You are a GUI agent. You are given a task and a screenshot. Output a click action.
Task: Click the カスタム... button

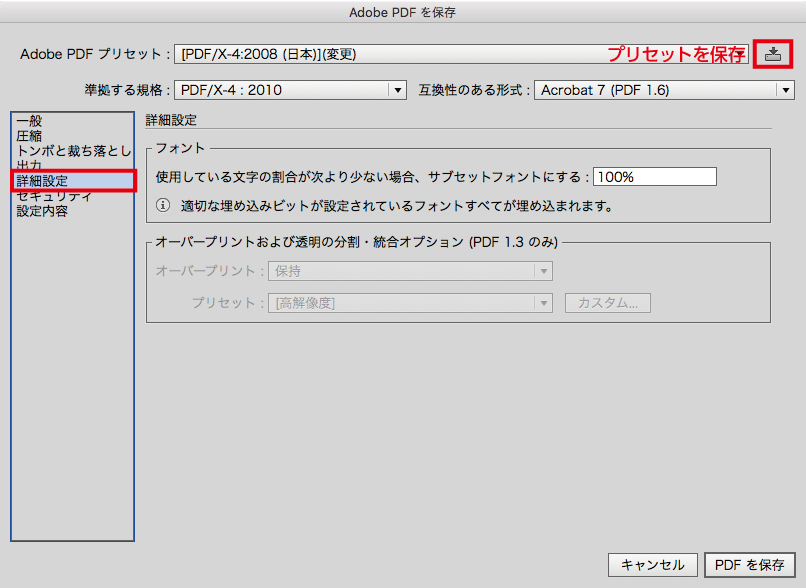pyautogui.click(x=608, y=303)
